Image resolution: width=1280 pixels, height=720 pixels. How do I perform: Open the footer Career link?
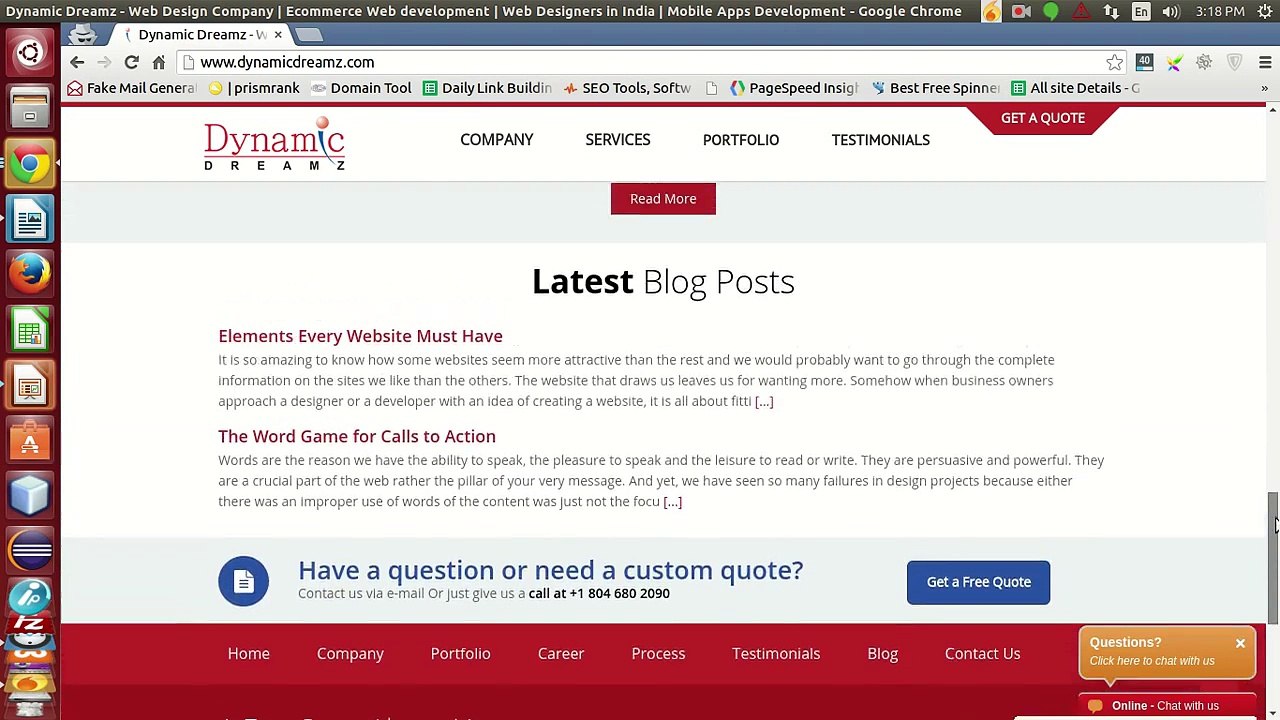(561, 654)
